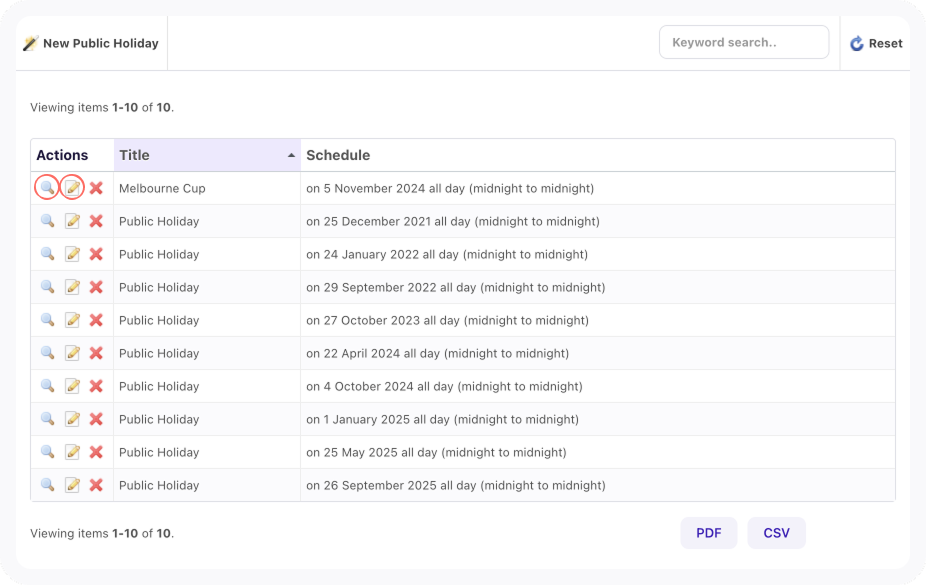Screen dimensions: 926x585
Task: Export the holiday list as PDF
Action: click(x=708, y=533)
